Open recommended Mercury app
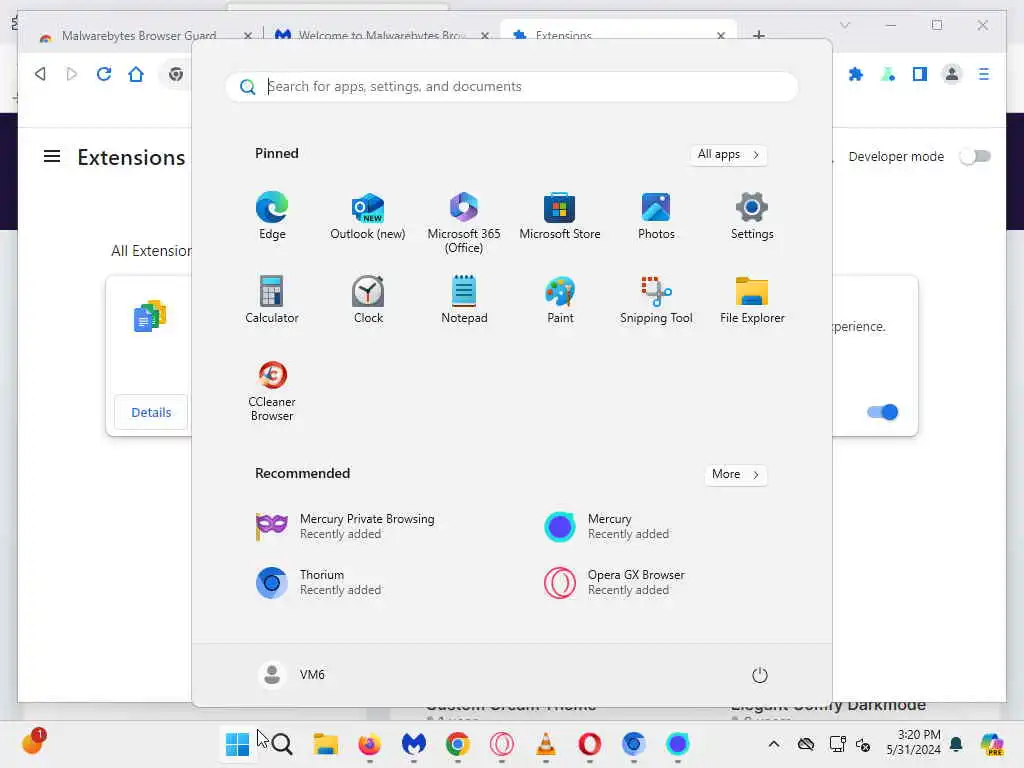This screenshot has width=1024, height=768. click(607, 526)
